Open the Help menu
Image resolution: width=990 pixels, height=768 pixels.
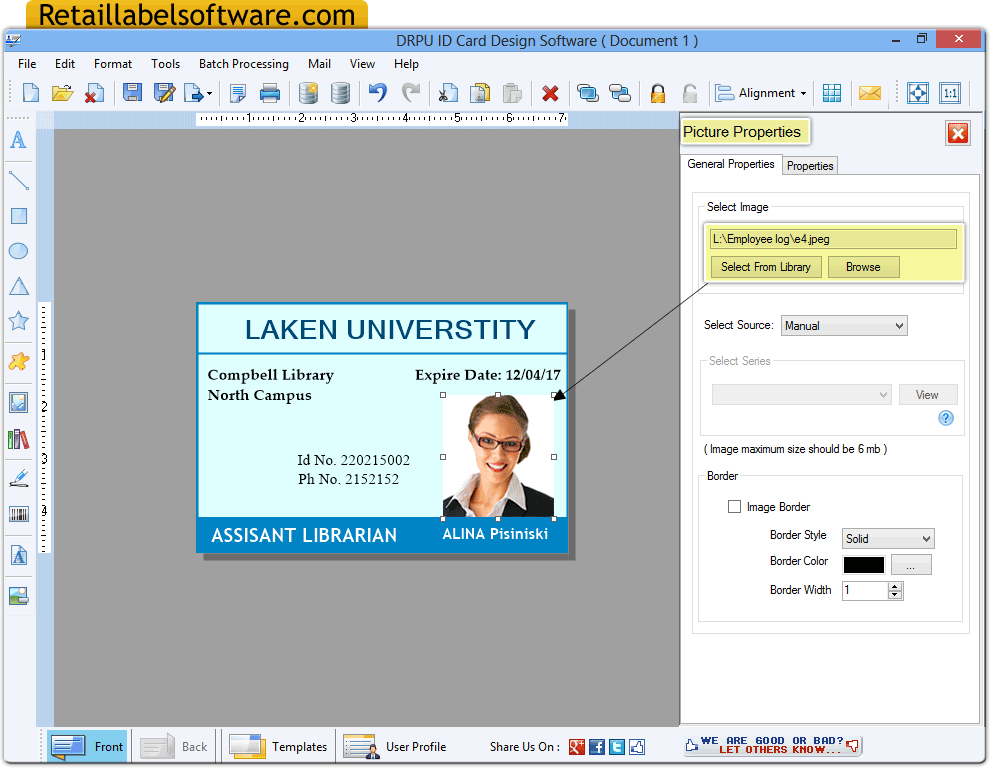point(406,64)
